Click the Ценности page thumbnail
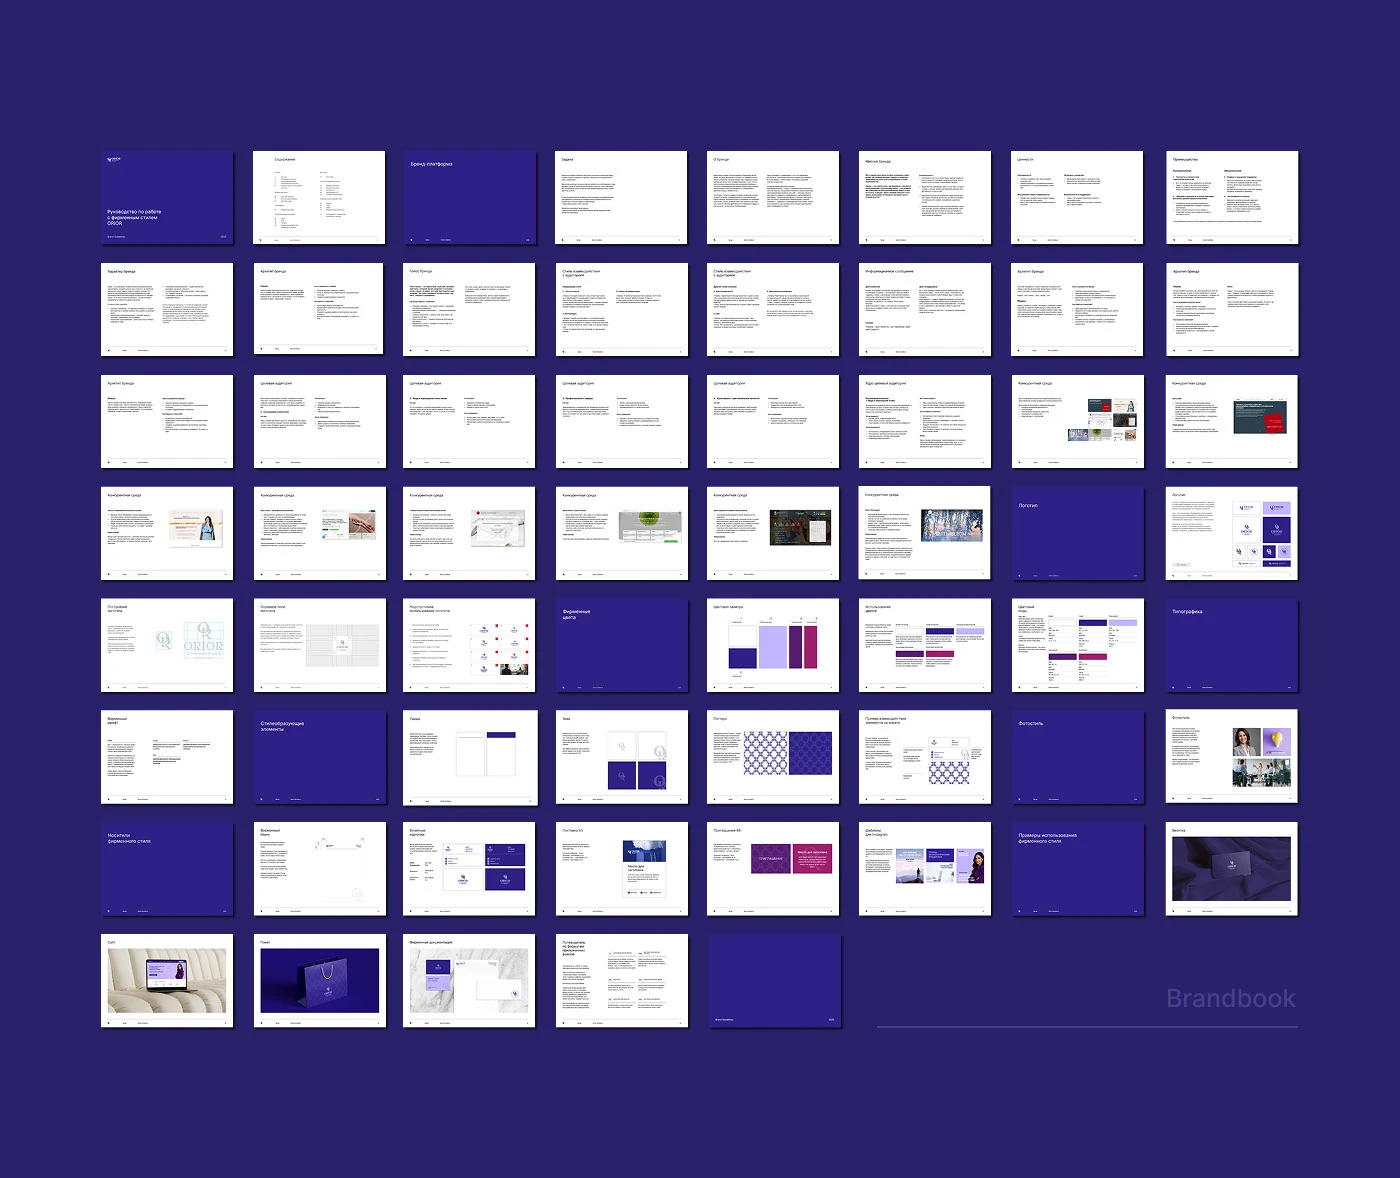1400x1178 pixels. (x=1077, y=197)
